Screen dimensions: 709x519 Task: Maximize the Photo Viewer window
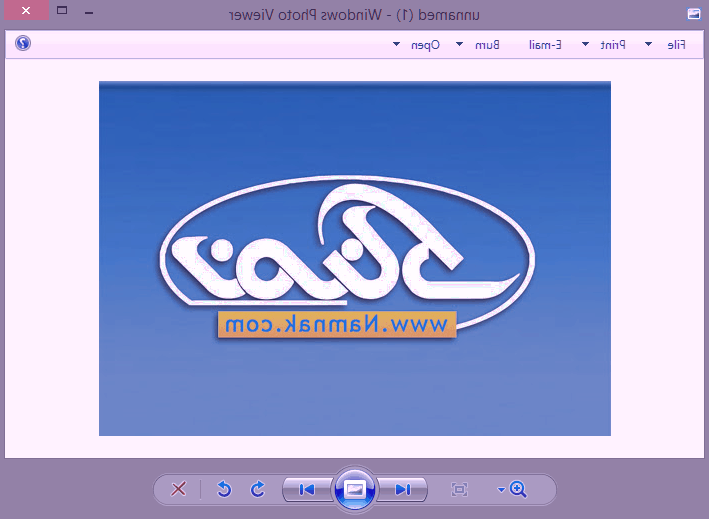click(62, 10)
